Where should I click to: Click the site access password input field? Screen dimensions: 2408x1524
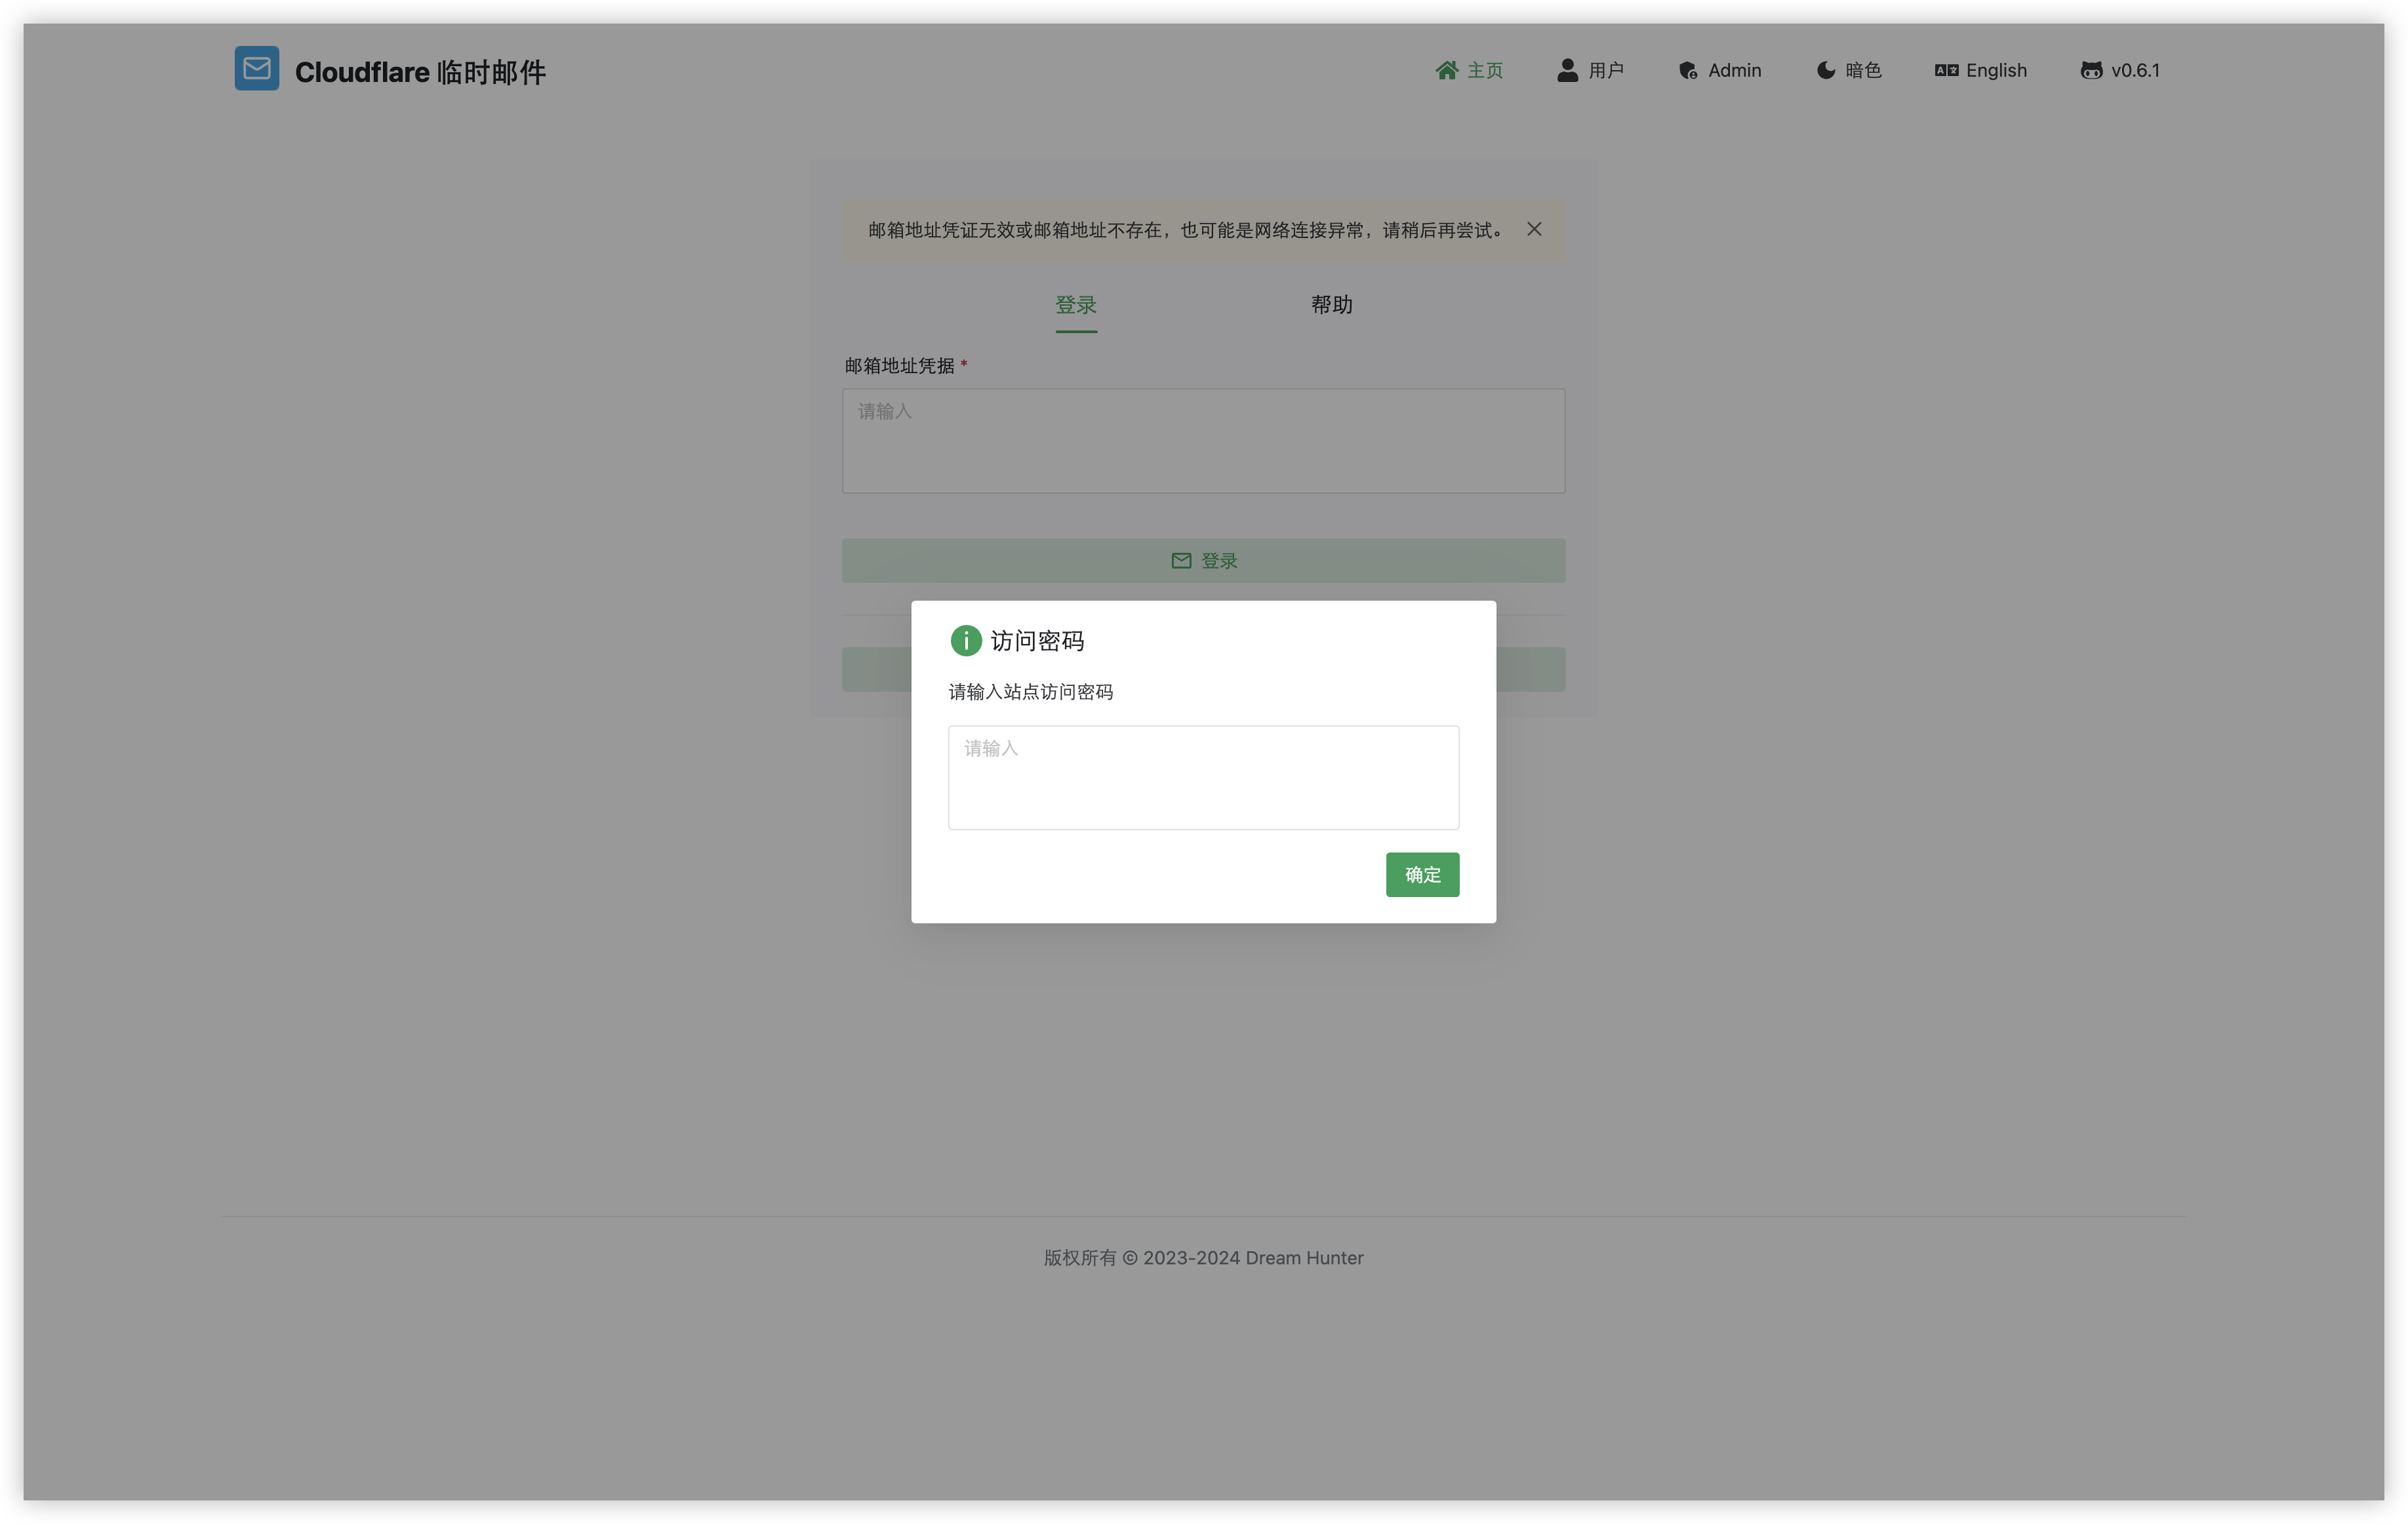click(x=1203, y=778)
